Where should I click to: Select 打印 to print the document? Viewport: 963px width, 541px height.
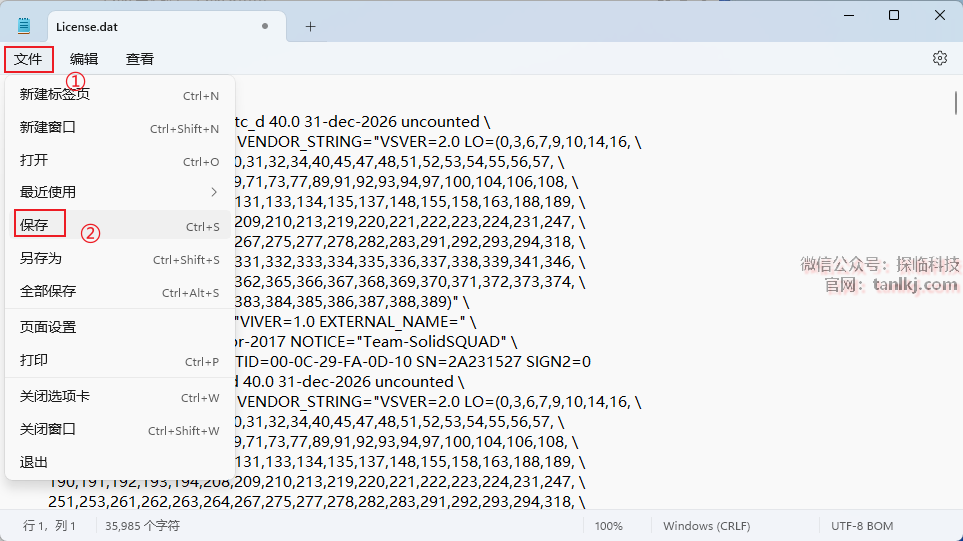coord(34,361)
